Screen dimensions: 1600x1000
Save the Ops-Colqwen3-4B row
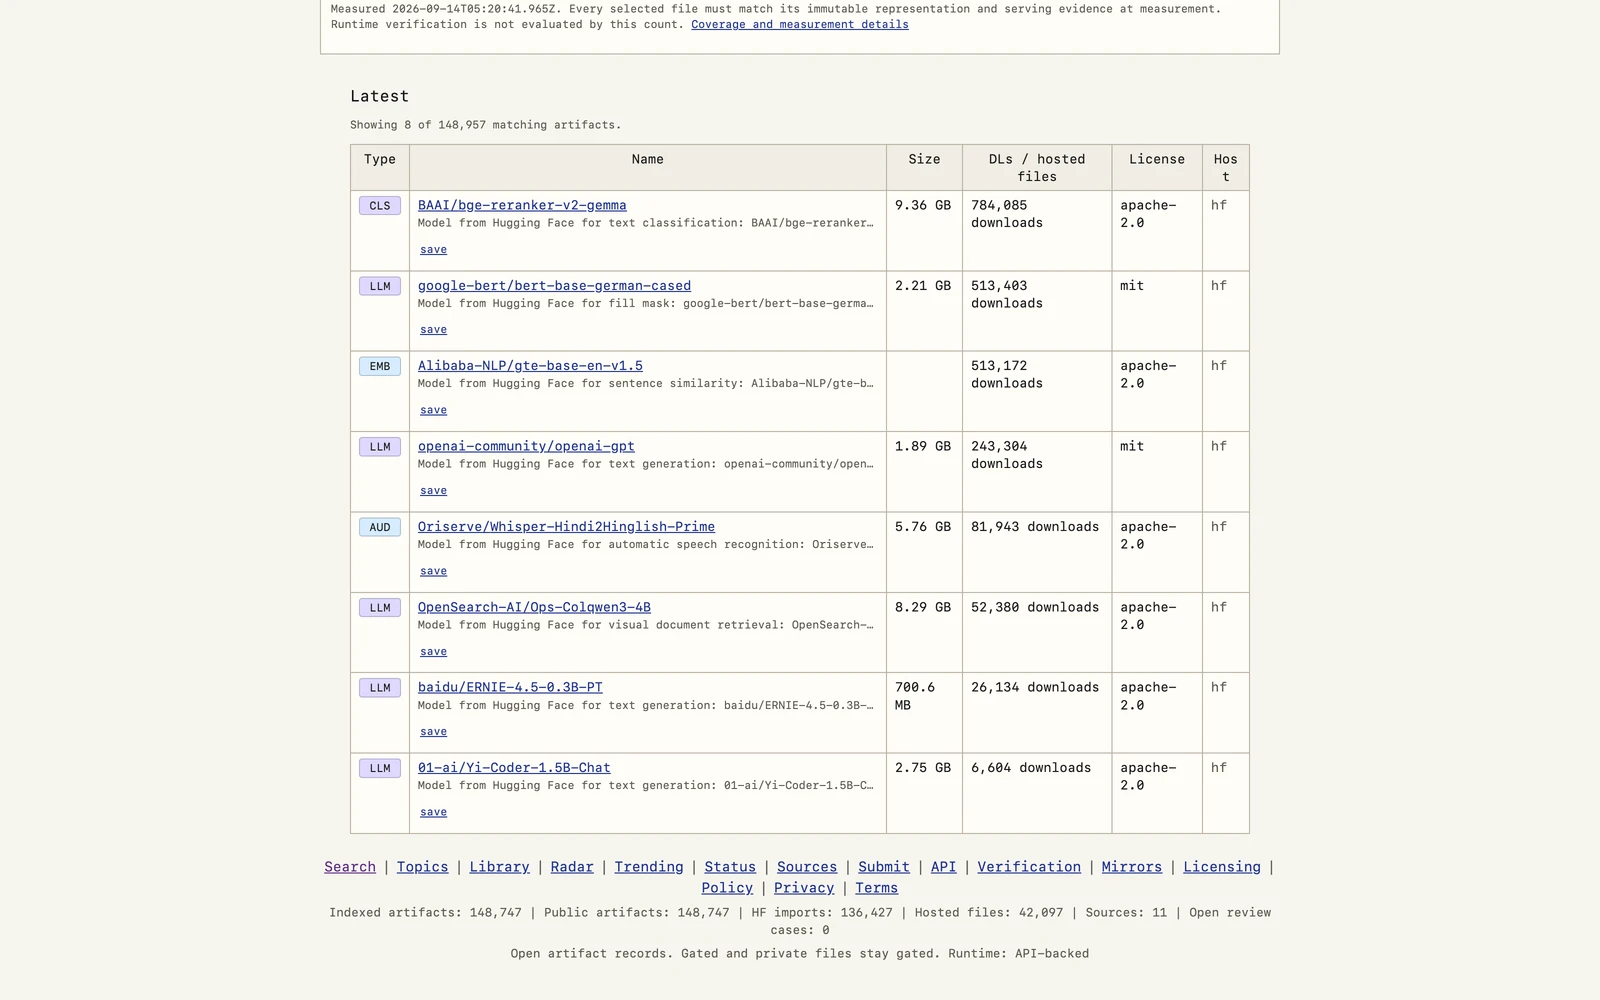tap(433, 652)
